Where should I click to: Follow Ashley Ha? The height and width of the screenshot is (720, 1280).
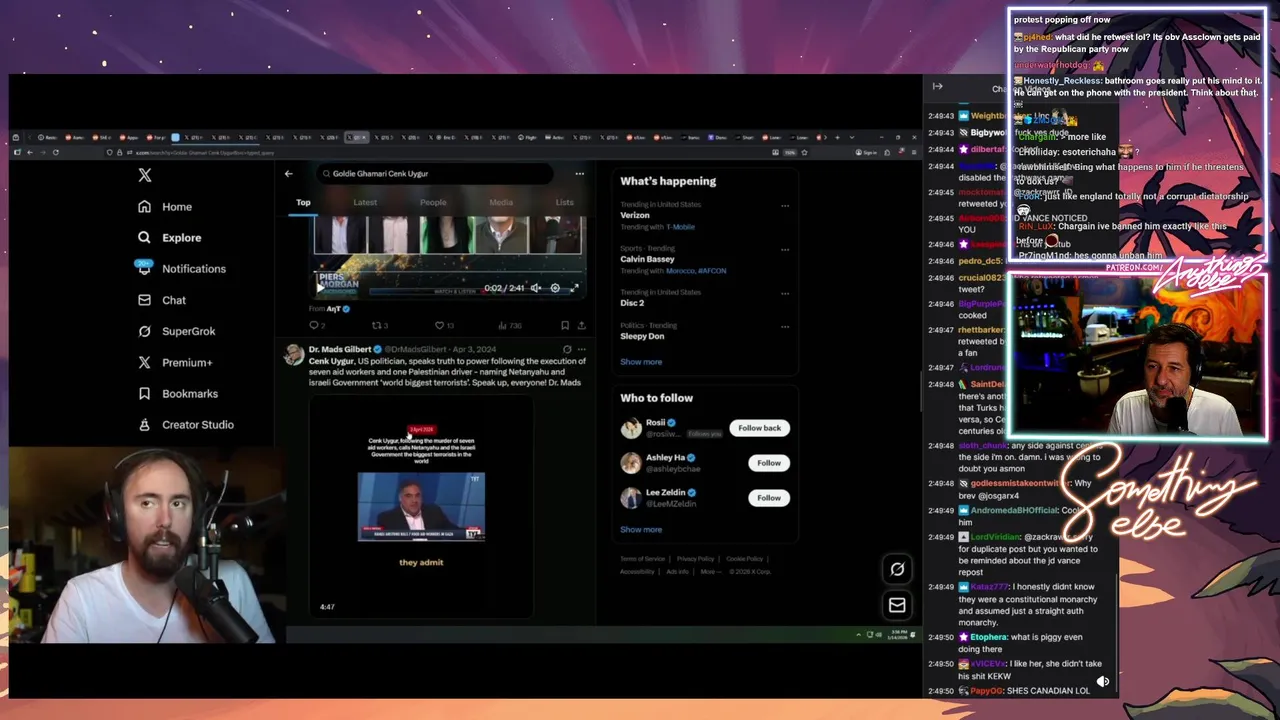click(x=769, y=463)
